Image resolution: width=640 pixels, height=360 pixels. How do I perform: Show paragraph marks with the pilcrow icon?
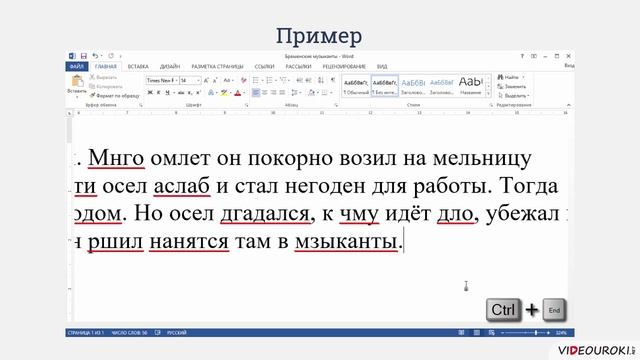[x=333, y=80]
